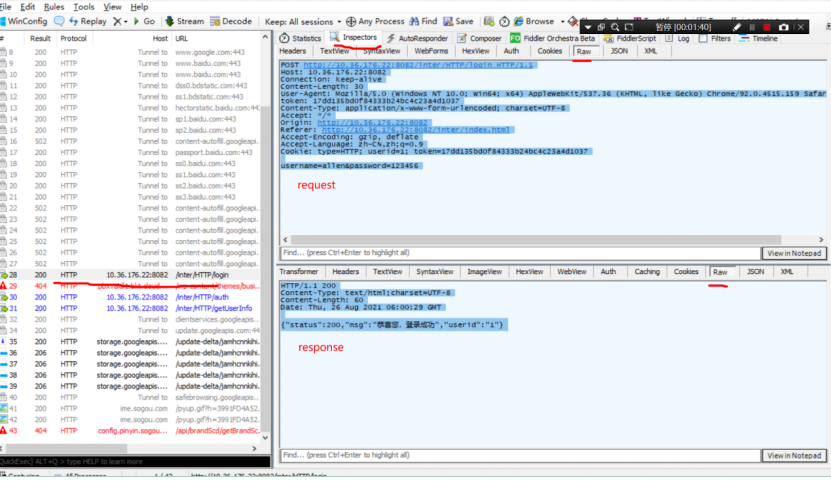The height and width of the screenshot is (481, 831).
Task: Check the Filters tab checkbox
Action: tap(703, 38)
